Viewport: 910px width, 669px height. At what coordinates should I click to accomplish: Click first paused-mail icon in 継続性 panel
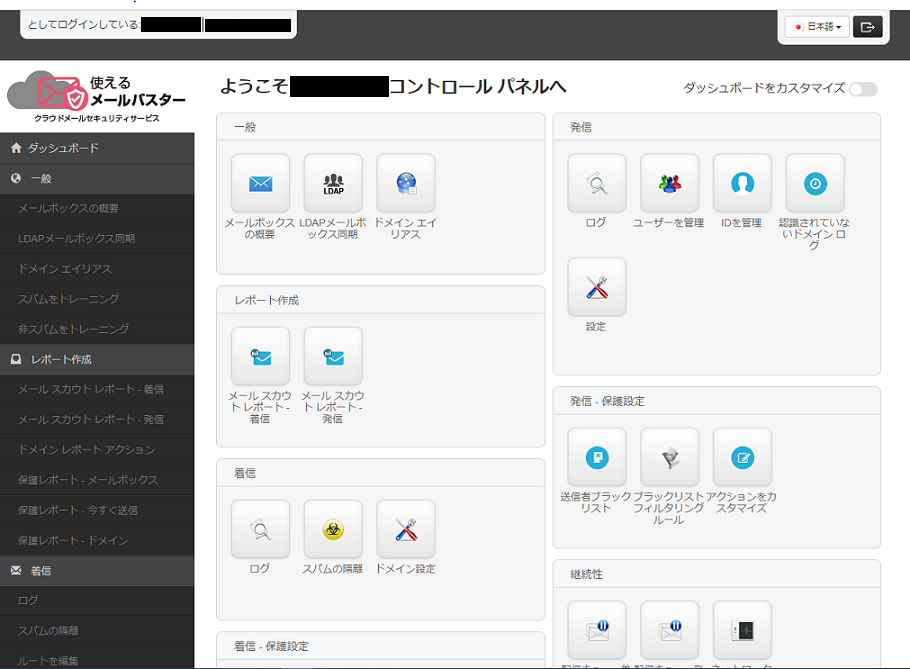coord(597,630)
